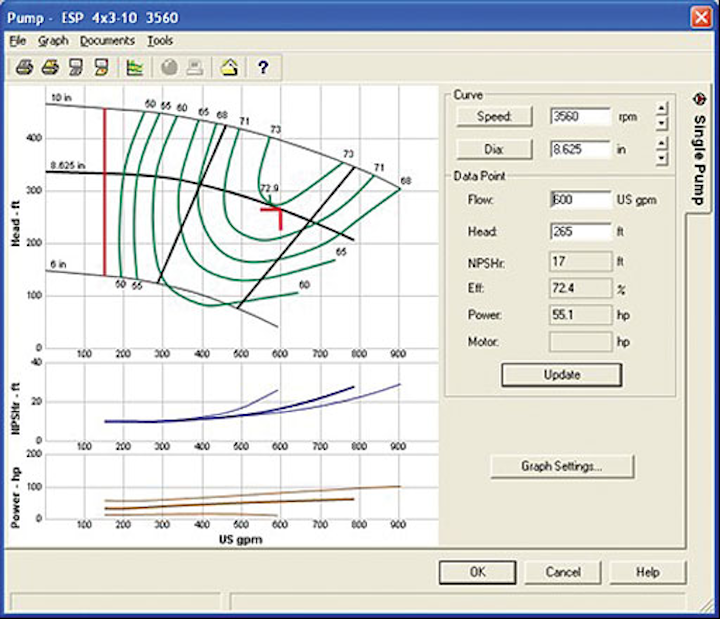The image size is (720, 619).
Task: Click the Cancel button
Action: coord(563,572)
